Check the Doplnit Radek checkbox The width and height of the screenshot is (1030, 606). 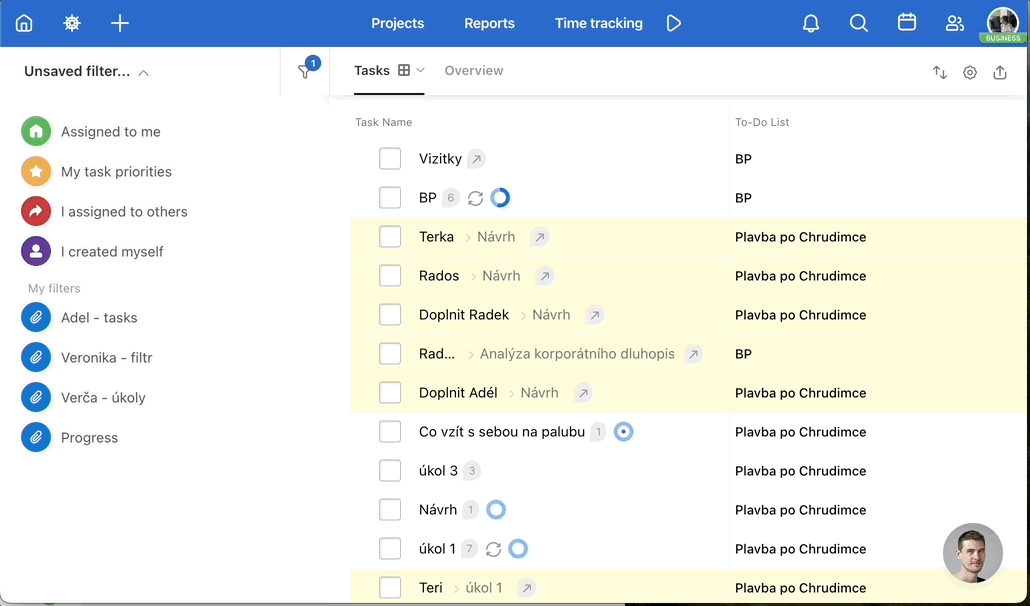click(x=390, y=315)
